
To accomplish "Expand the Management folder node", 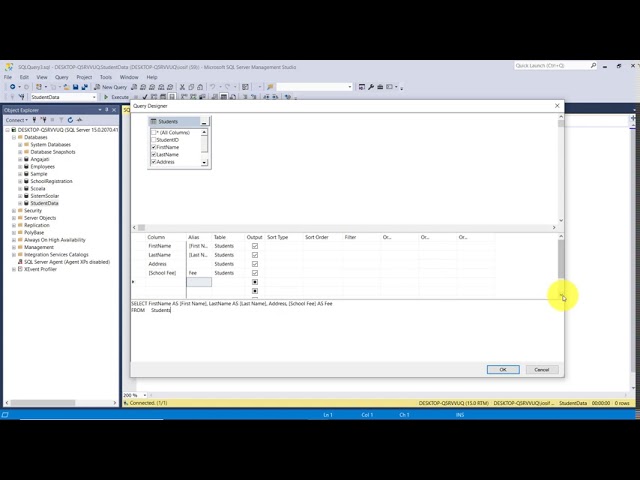I will click(14, 247).
